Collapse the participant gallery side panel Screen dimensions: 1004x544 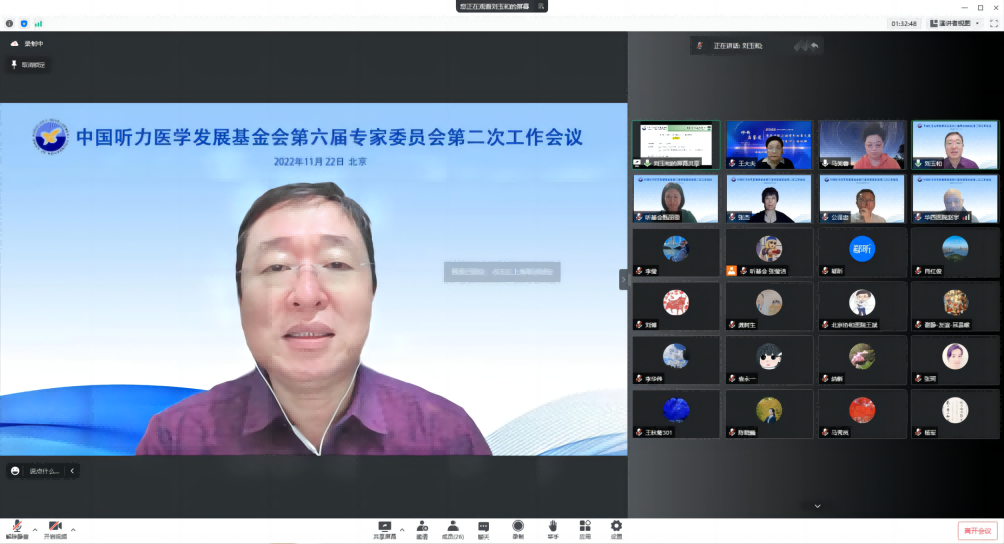pos(624,279)
